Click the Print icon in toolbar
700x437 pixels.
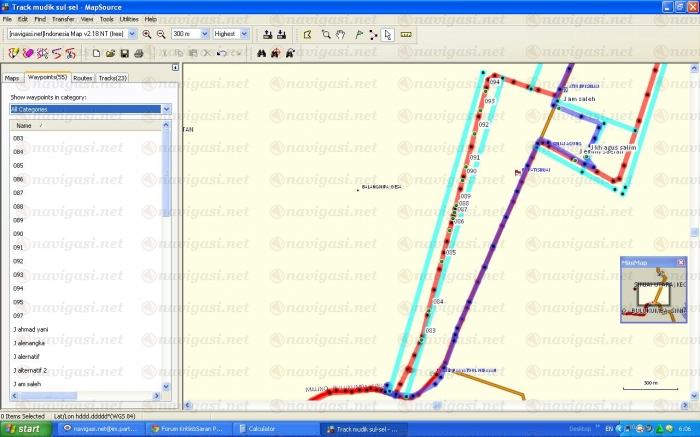(x=138, y=52)
